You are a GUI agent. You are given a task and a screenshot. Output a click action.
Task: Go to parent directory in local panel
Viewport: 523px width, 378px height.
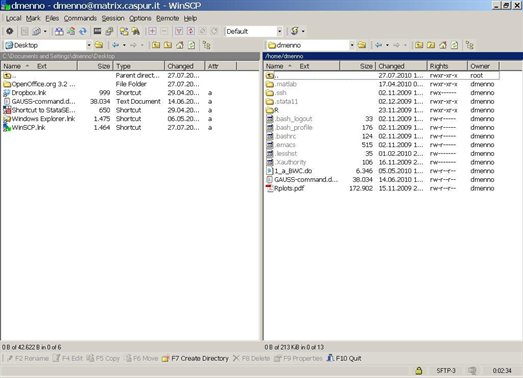[x=156, y=45]
